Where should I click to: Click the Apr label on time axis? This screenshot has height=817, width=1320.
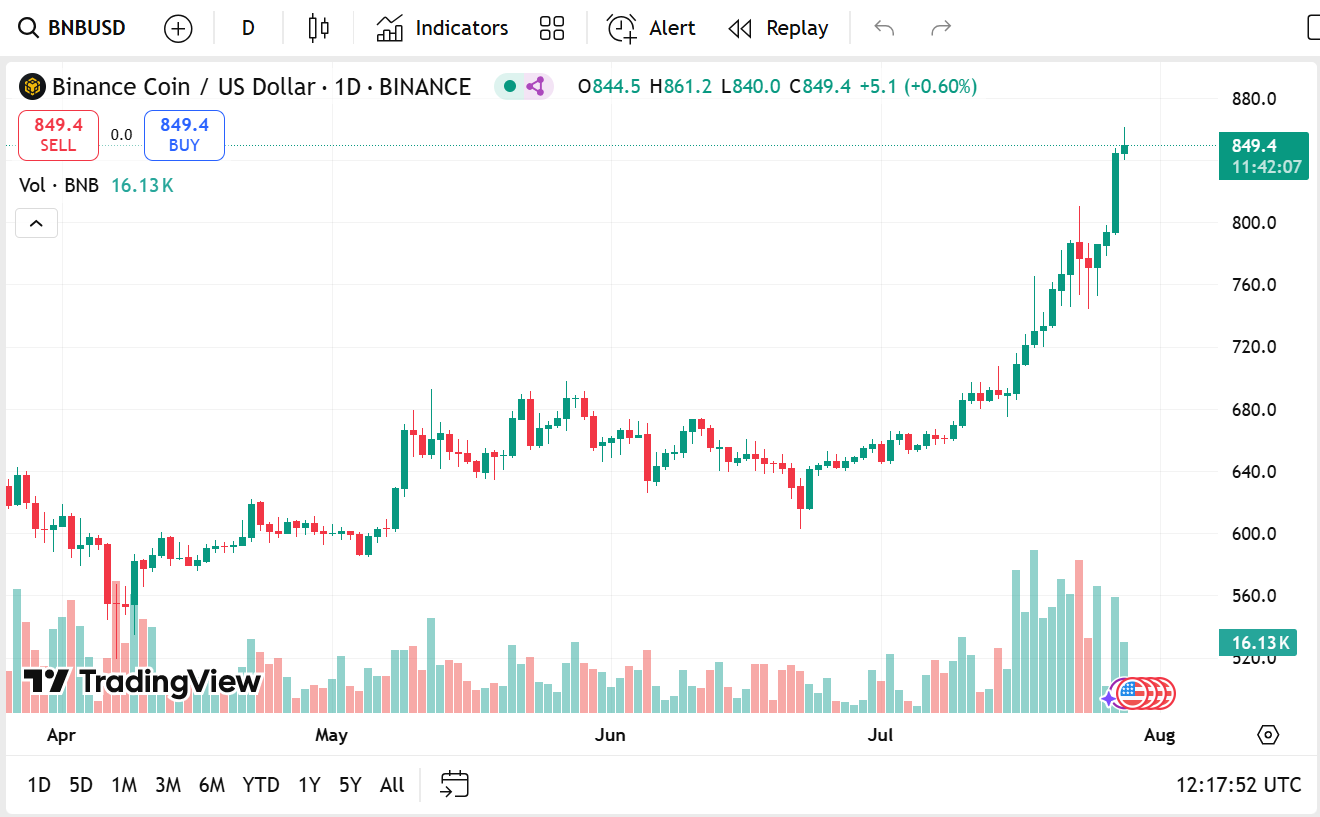click(61, 735)
